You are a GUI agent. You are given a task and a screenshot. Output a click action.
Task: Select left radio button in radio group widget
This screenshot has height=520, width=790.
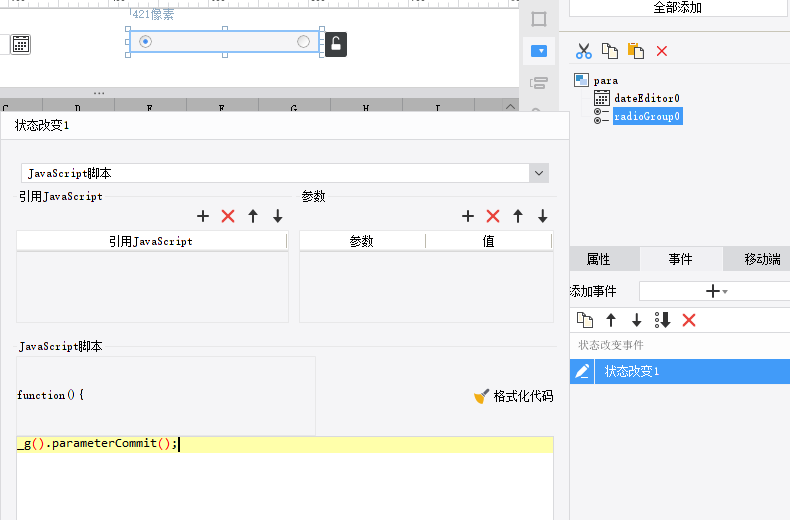click(146, 41)
